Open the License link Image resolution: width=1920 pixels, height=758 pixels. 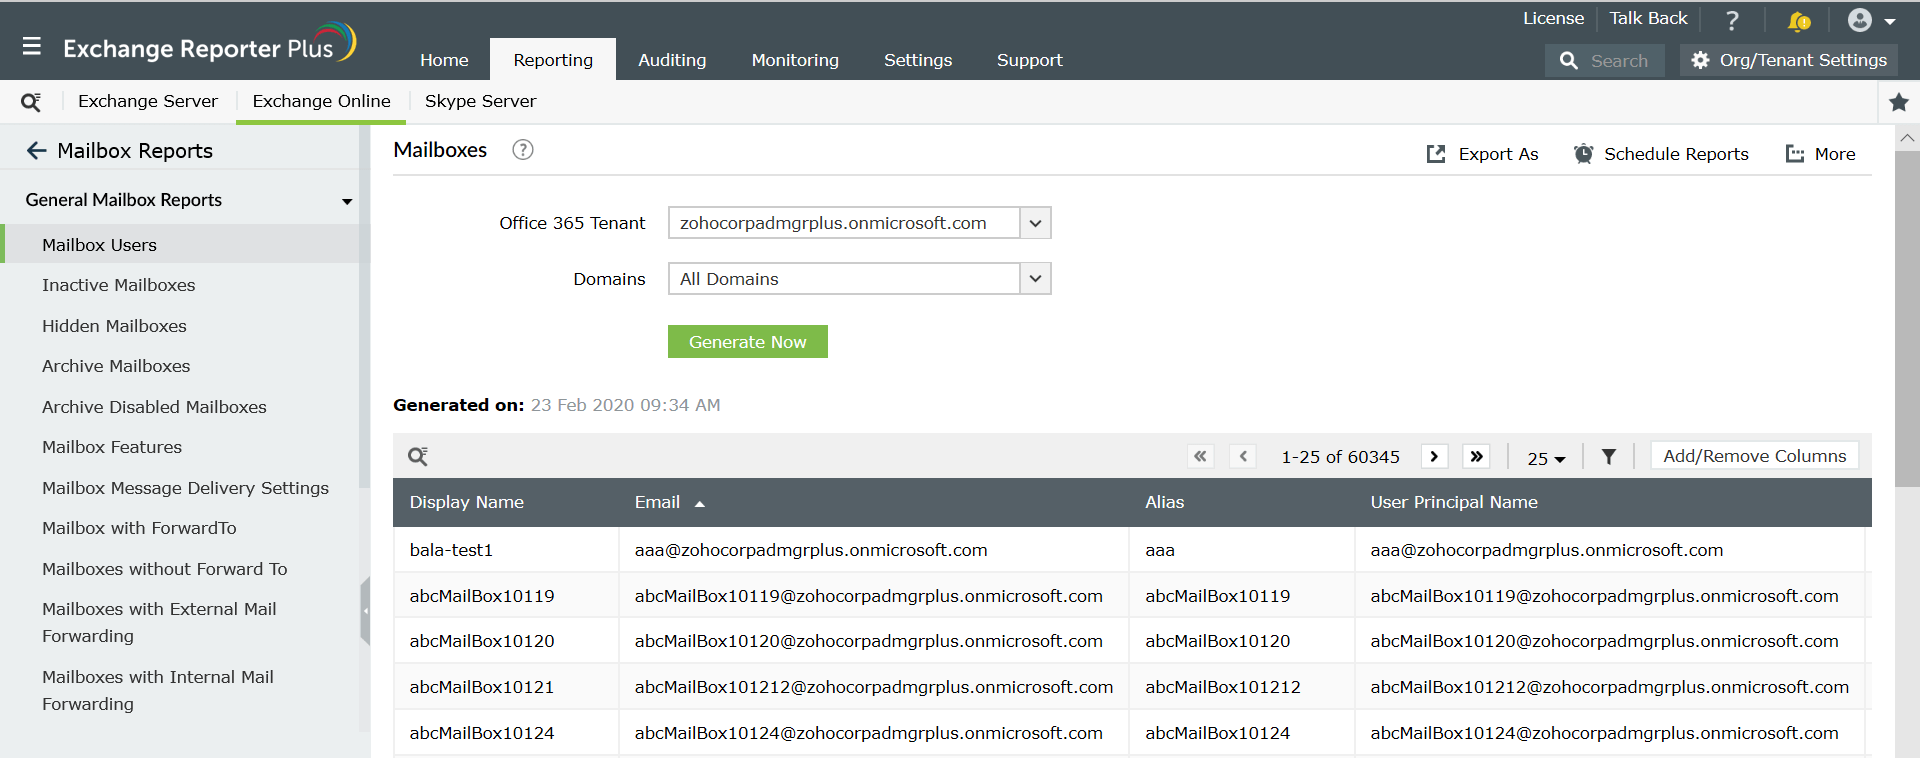pos(1553,18)
